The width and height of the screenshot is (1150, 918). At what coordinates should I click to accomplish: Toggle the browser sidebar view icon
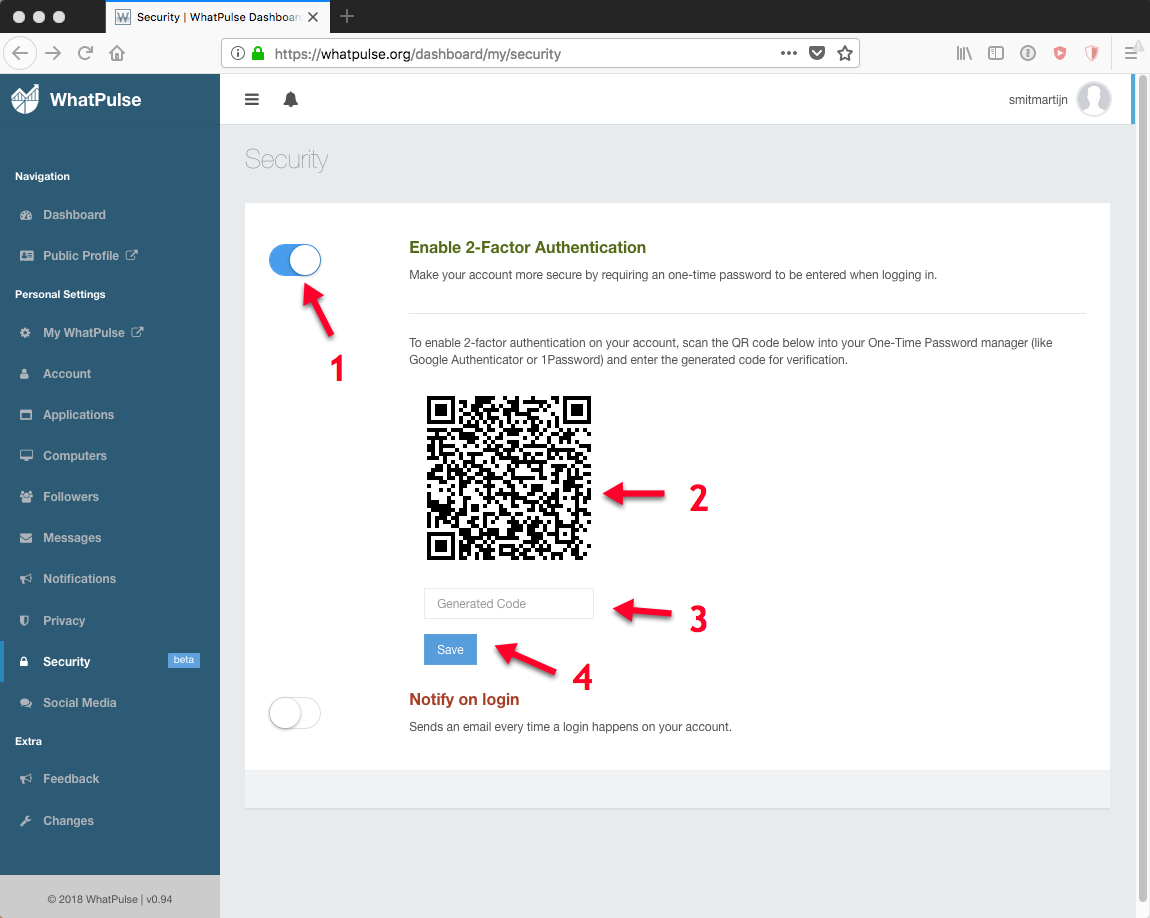click(995, 53)
